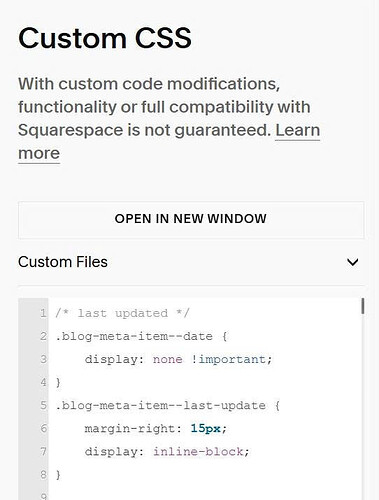
Task: Click line number 6 in gutter
Action: click(x=43, y=429)
